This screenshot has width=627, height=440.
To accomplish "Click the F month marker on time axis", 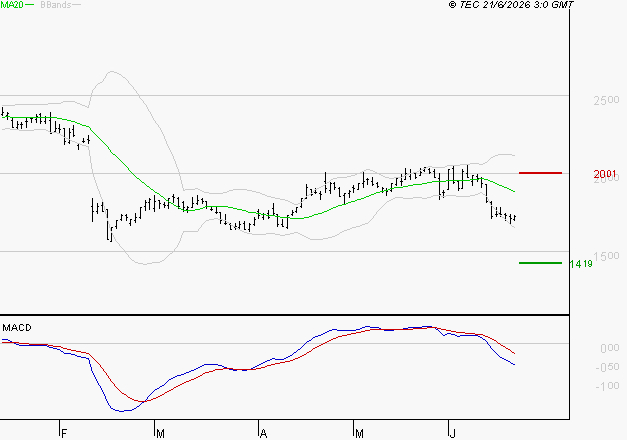I will pos(64,433).
